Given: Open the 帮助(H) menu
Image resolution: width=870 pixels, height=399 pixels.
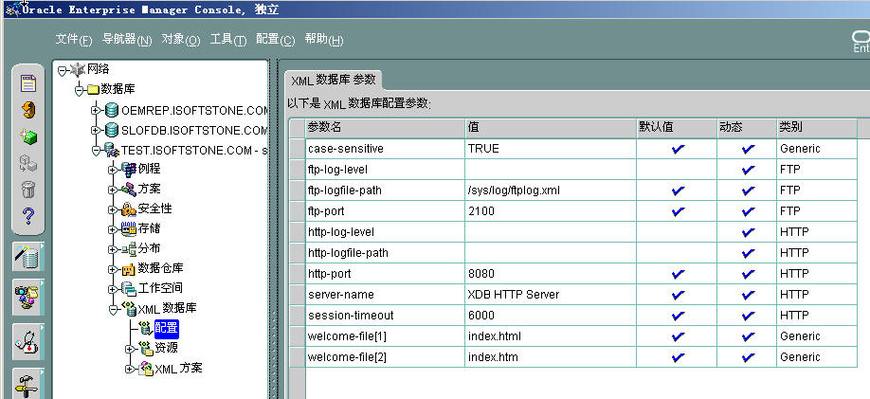Looking at the screenshot, I should [324, 39].
